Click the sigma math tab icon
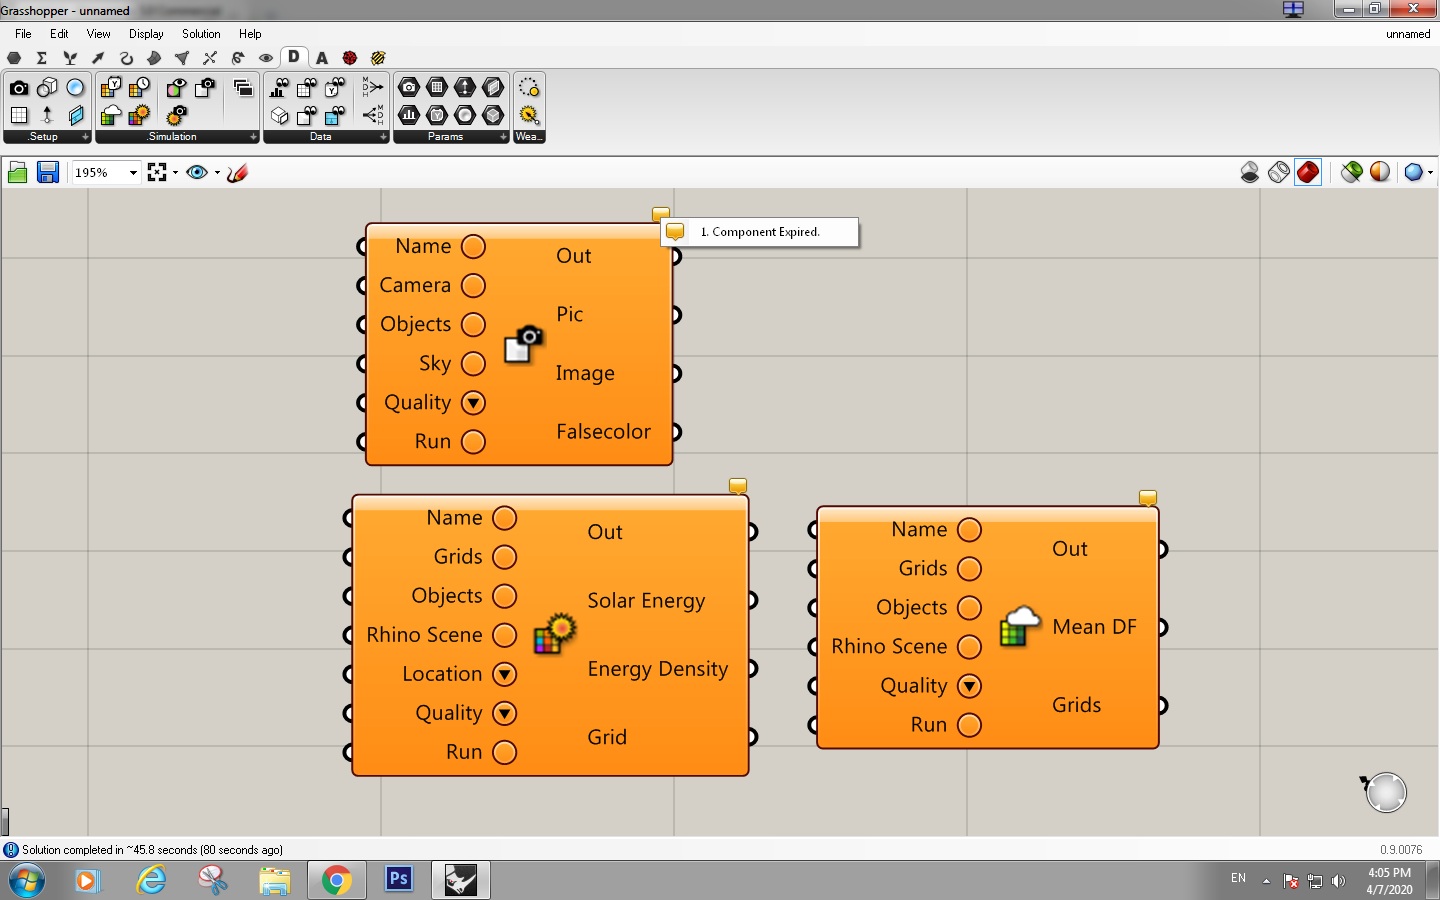Viewport: 1440px width, 900px height. click(x=42, y=58)
